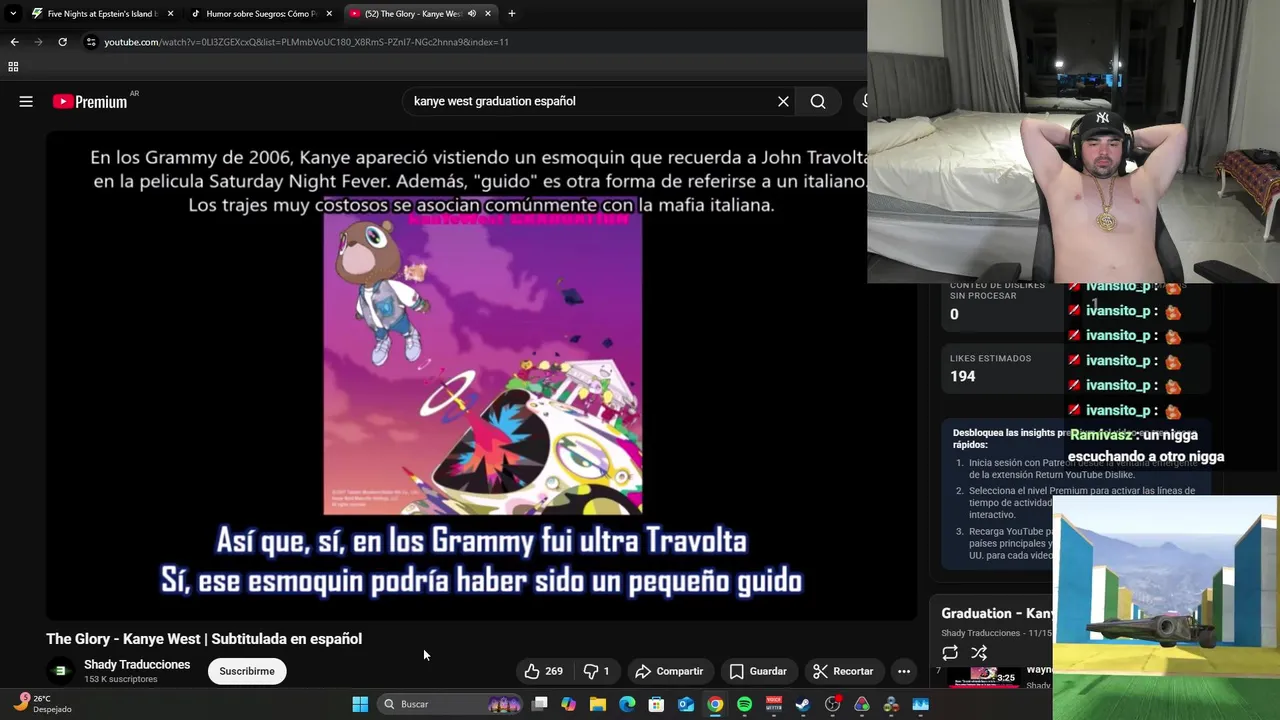Viewport: 1280px width, 720px height.
Task: Open Copilot from the taskbar
Action: coord(569,704)
